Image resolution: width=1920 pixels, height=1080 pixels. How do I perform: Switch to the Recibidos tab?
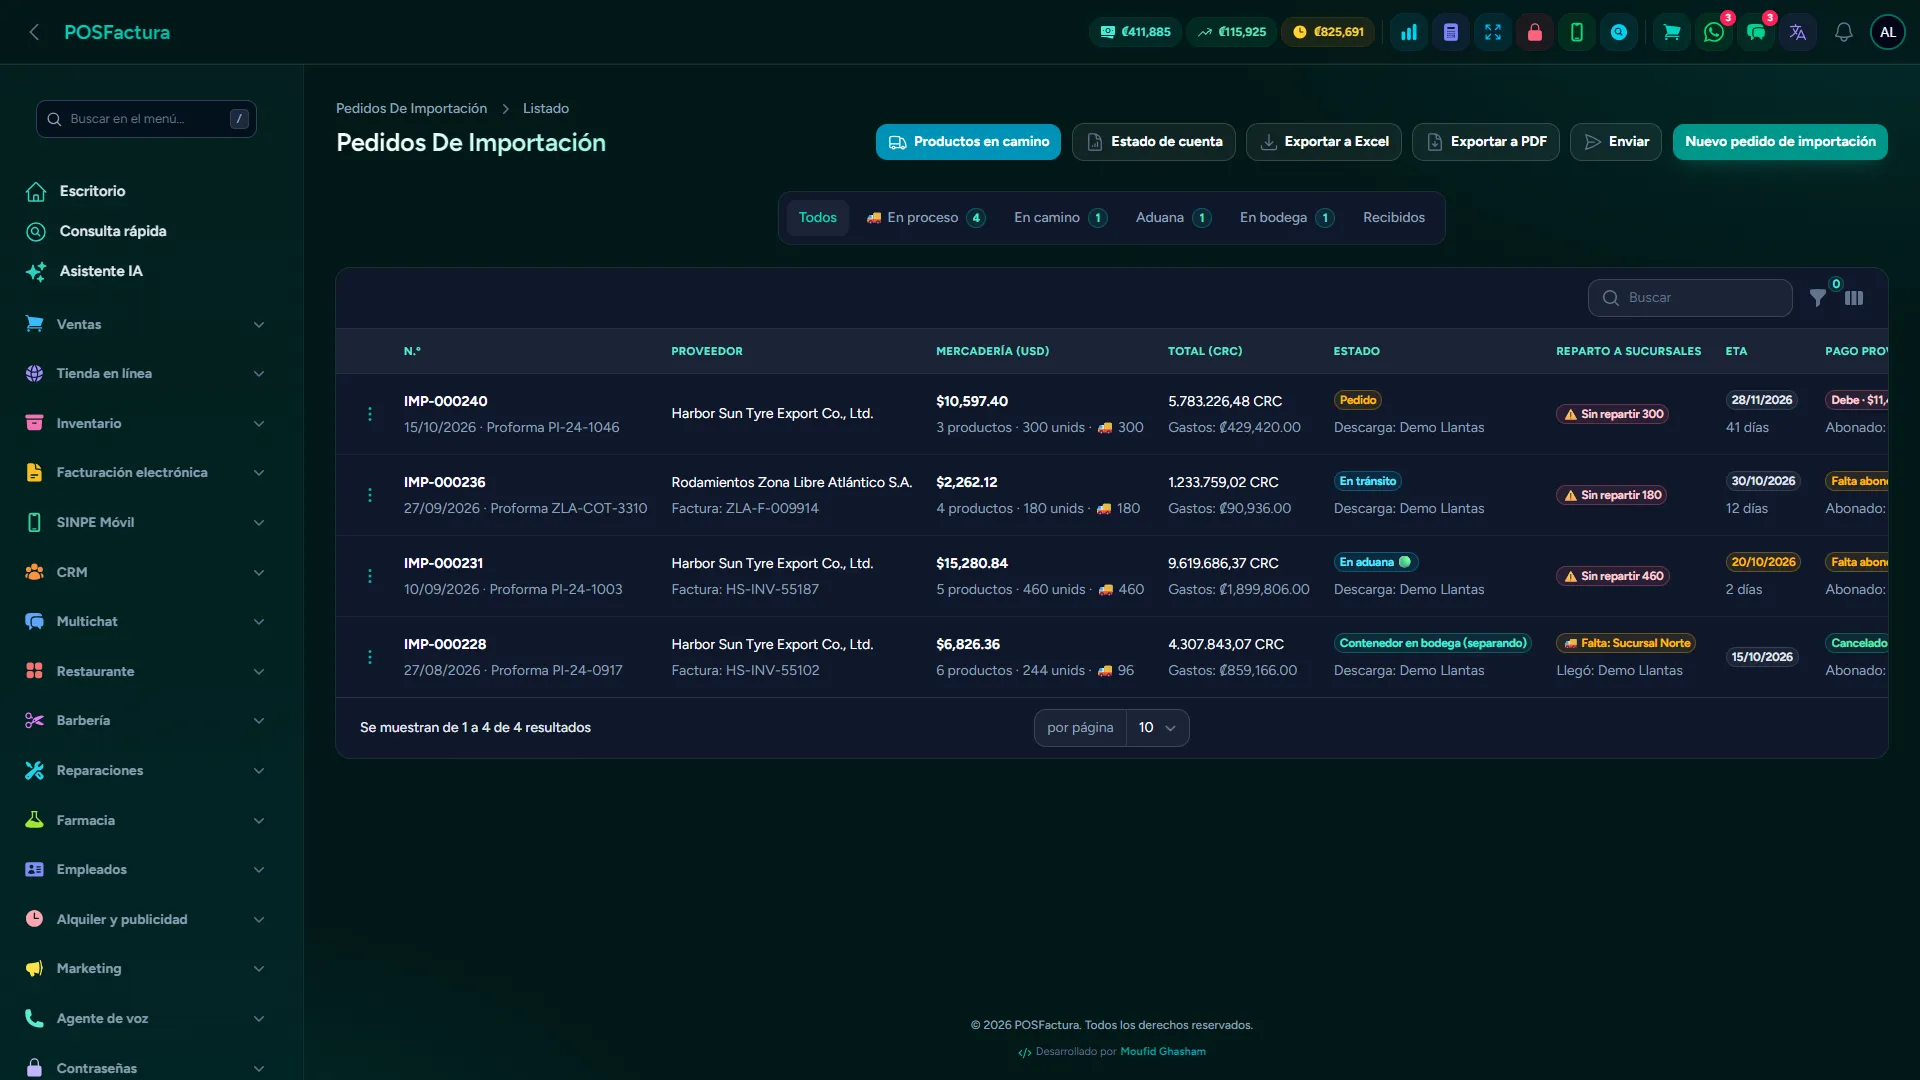(1394, 218)
